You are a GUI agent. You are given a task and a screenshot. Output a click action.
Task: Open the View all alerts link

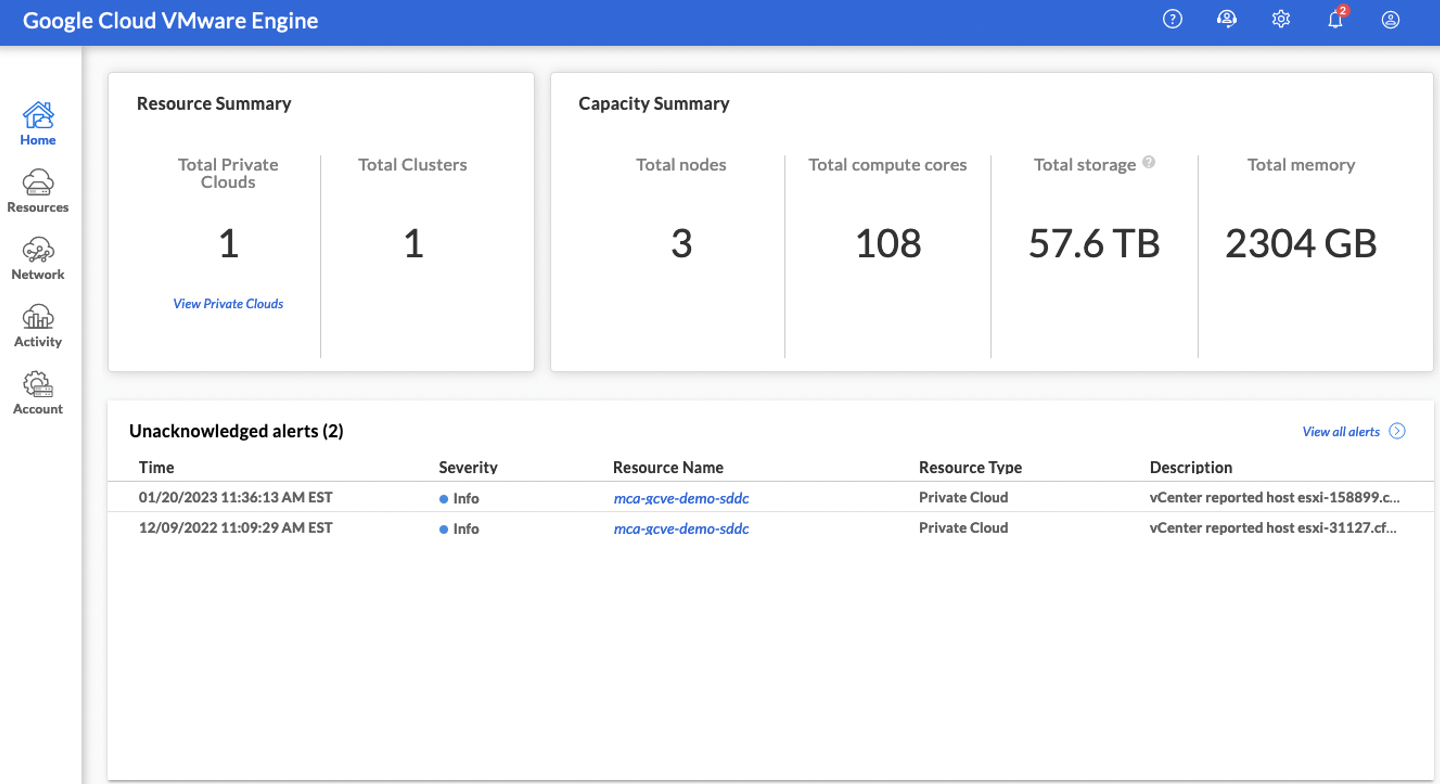(x=1341, y=432)
